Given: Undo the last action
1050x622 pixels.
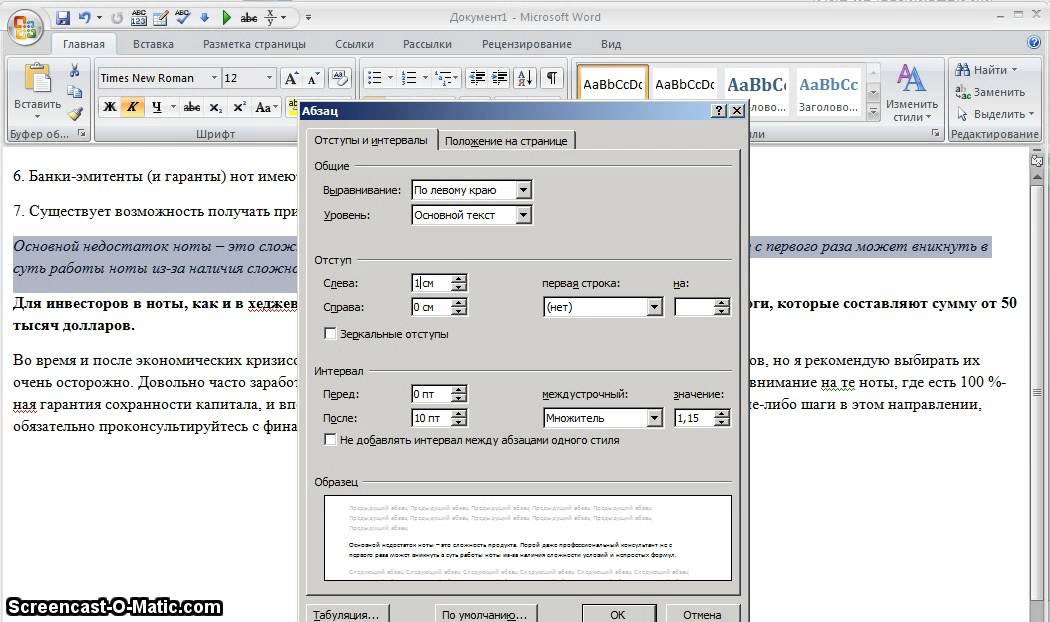Looking at the screenshot, I should [84, 17].
